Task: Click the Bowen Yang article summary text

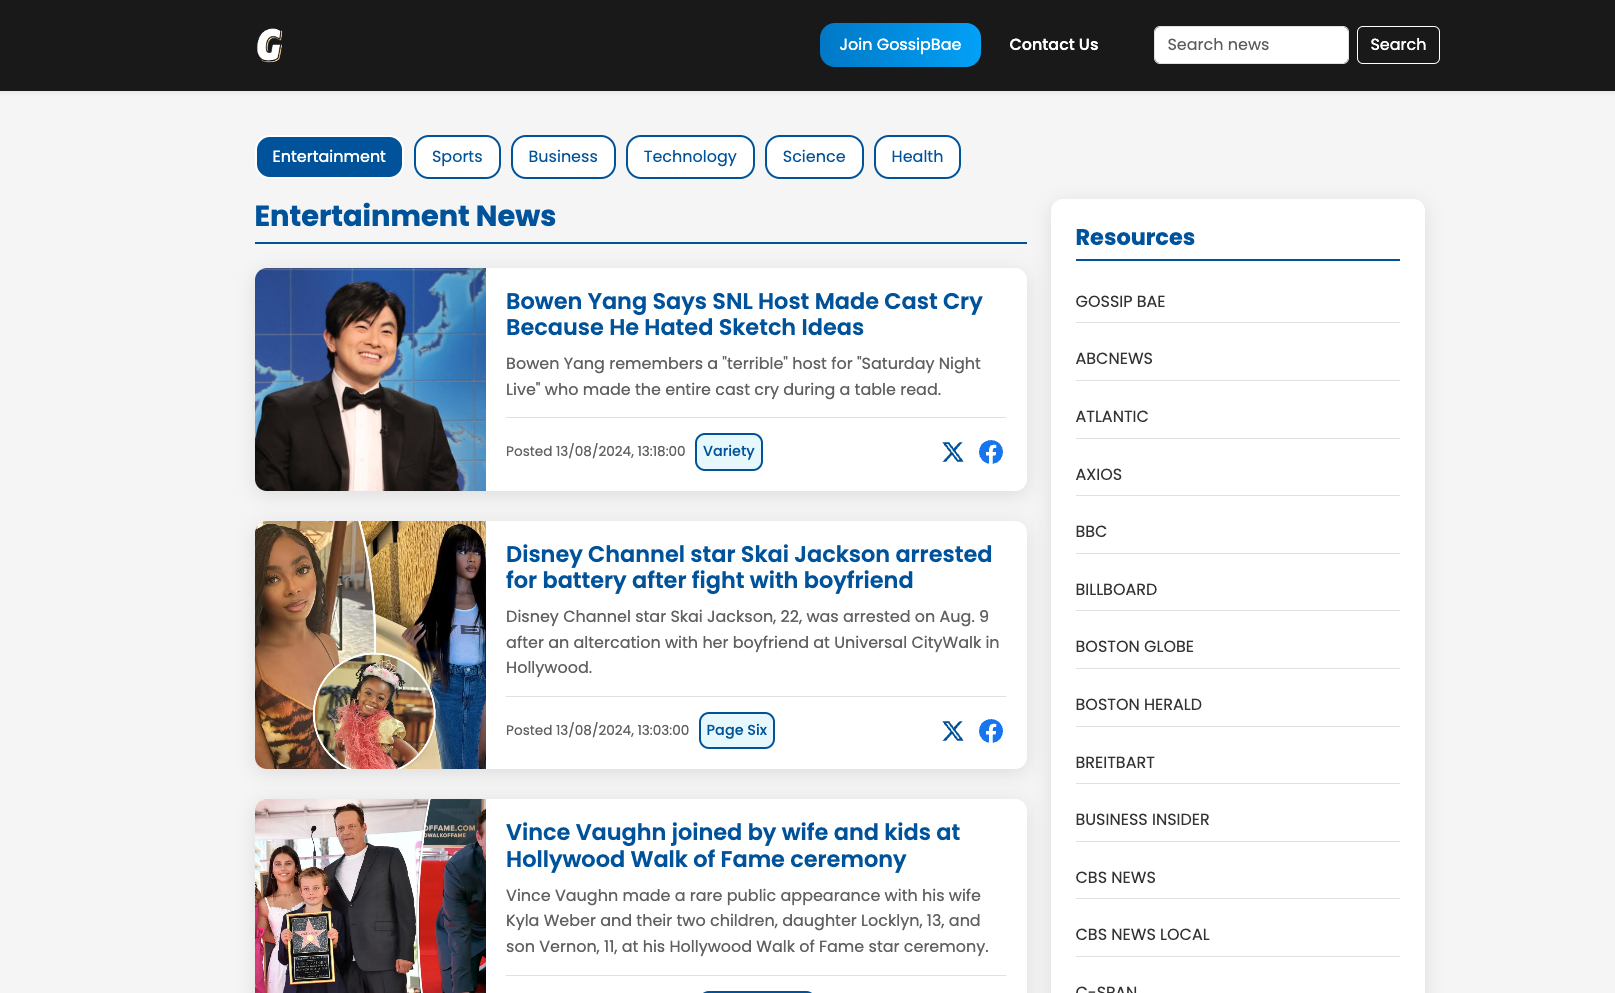Action: (743, 377)
